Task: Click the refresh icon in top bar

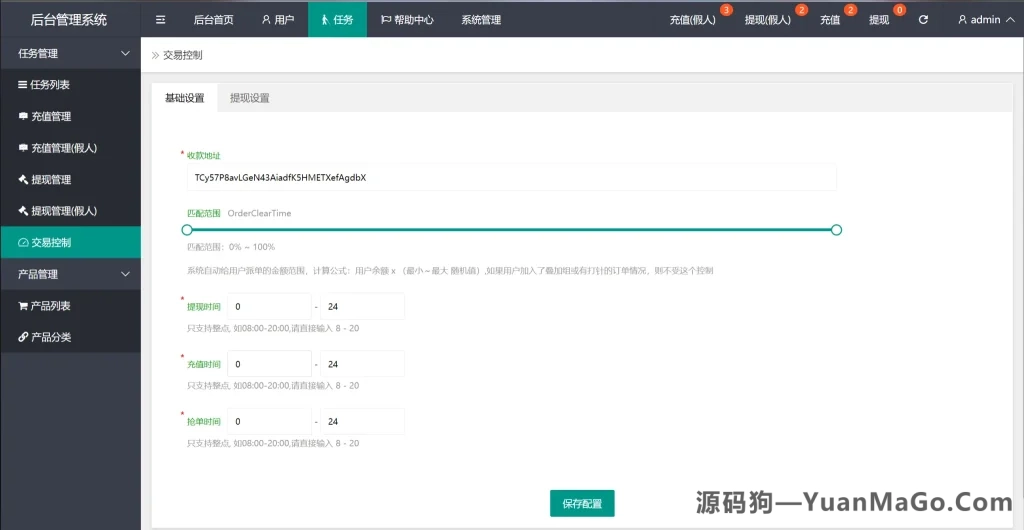Action: coord(923,20)
